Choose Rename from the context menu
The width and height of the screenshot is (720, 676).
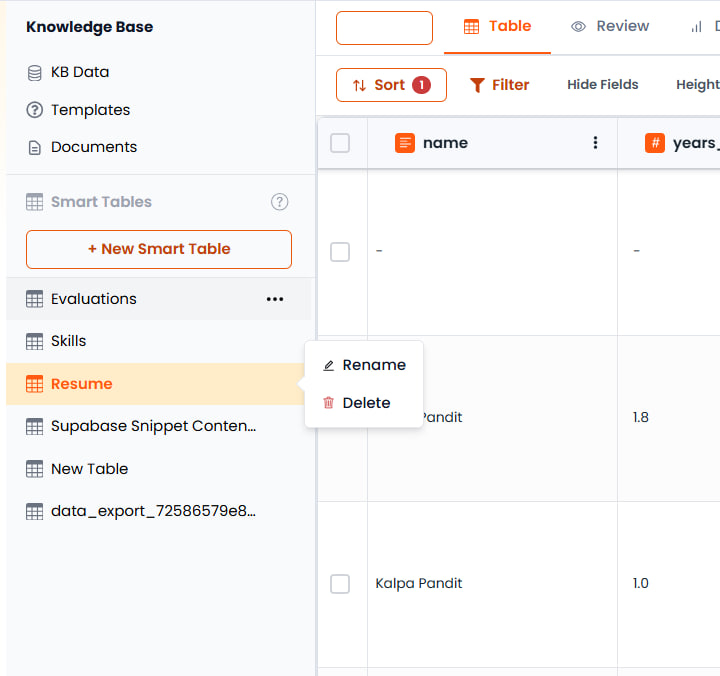pos(365,365)
